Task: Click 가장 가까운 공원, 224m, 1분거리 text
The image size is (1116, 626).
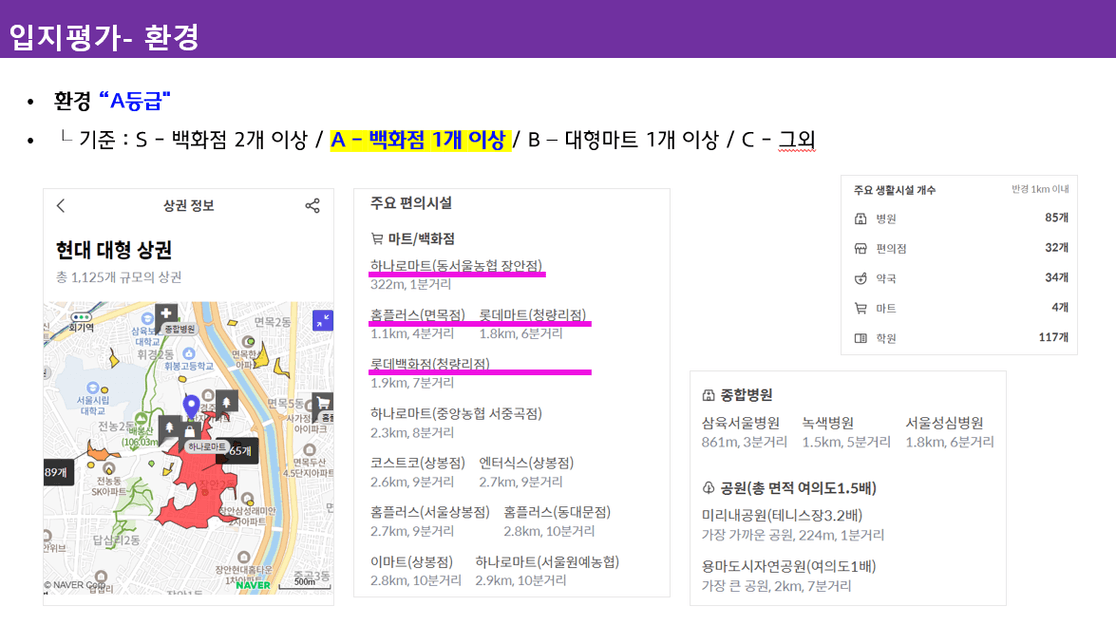Action: 793,535
